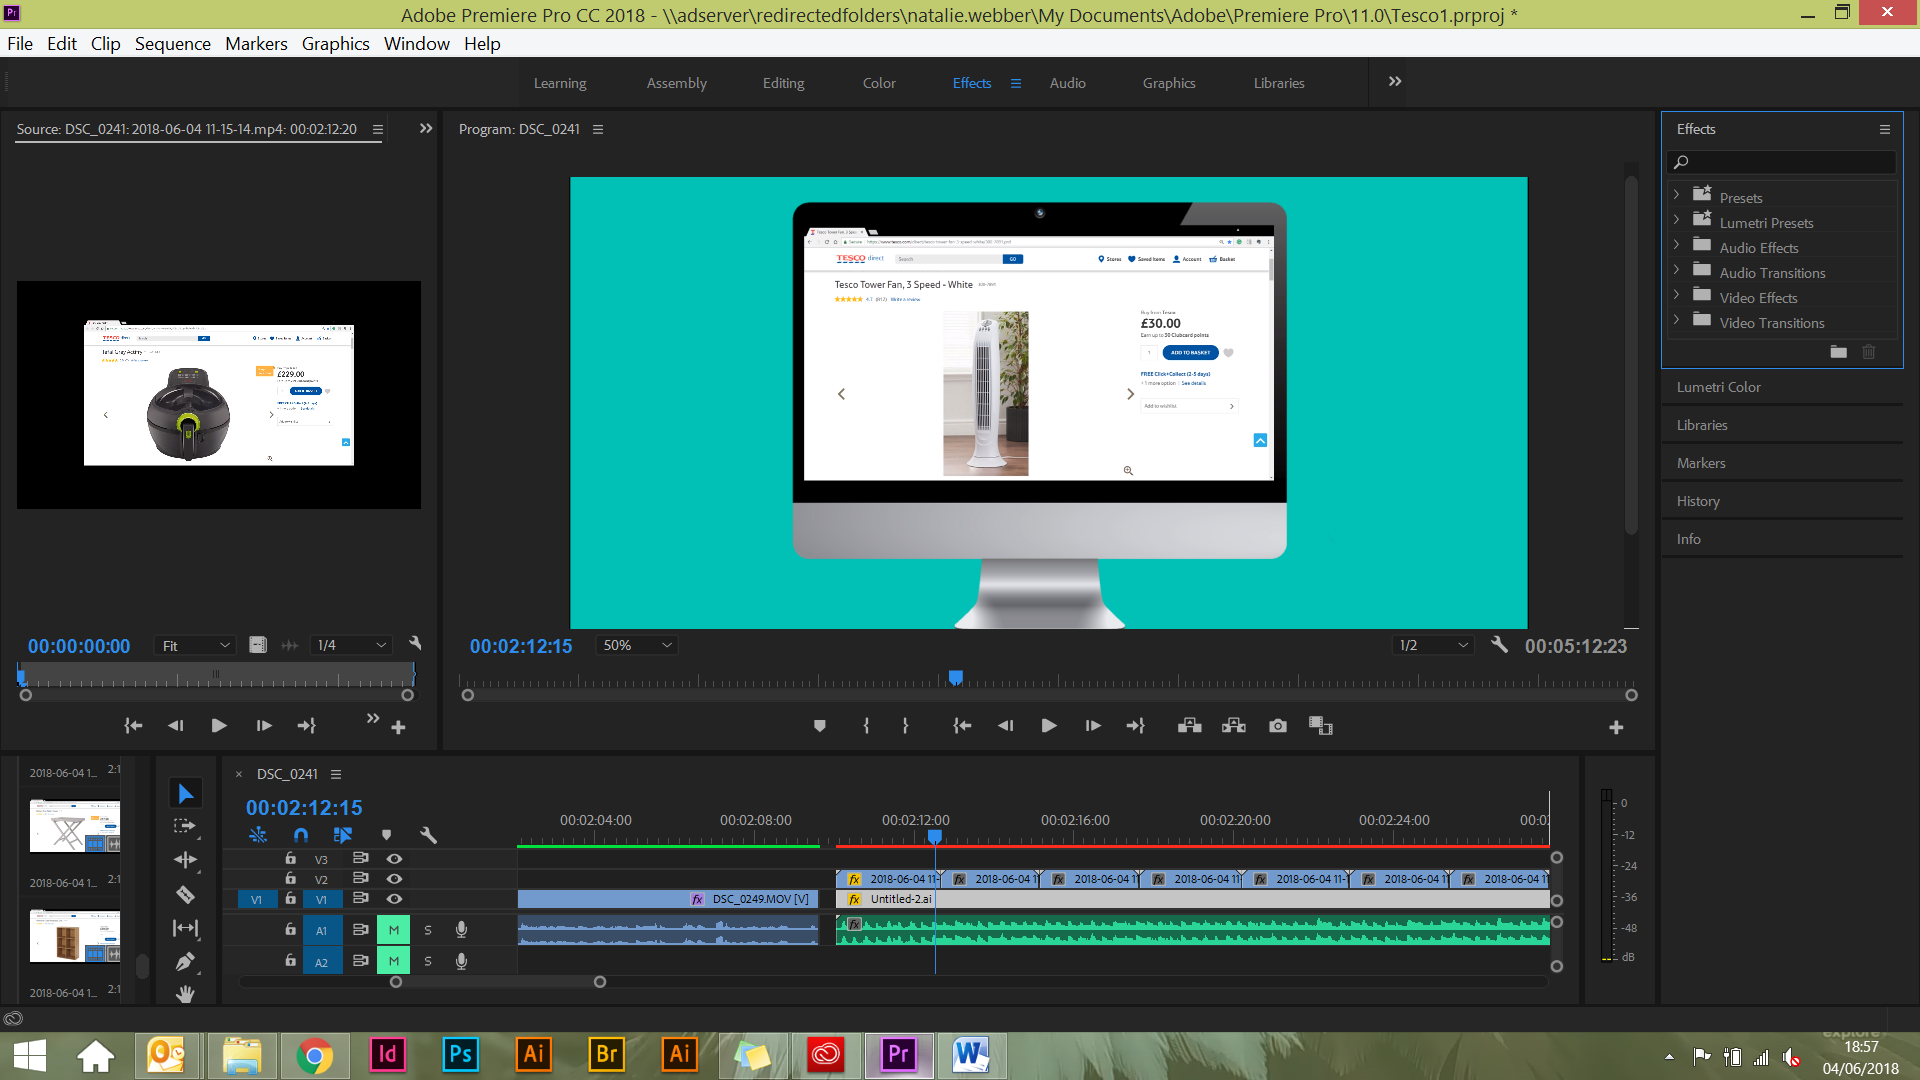Toggle lock on track V3
The image size is (1920, 1080).
click(290, 859)
